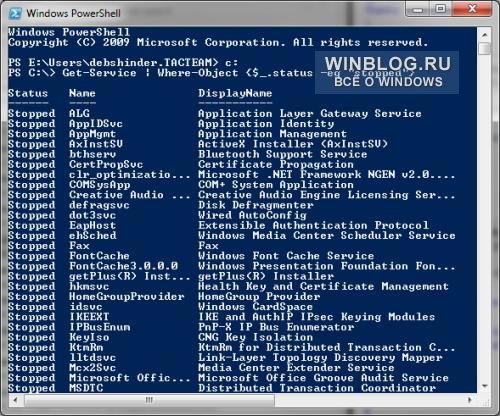Click 'Extensible Authentication Protocol' display name
This screenshot has height=416, width=500.
(x=313, y=225)
